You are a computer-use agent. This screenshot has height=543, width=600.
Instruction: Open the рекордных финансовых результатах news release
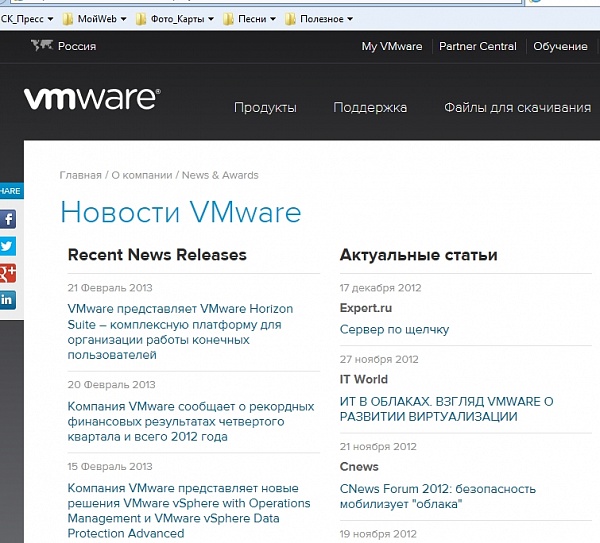click(191, 421)
